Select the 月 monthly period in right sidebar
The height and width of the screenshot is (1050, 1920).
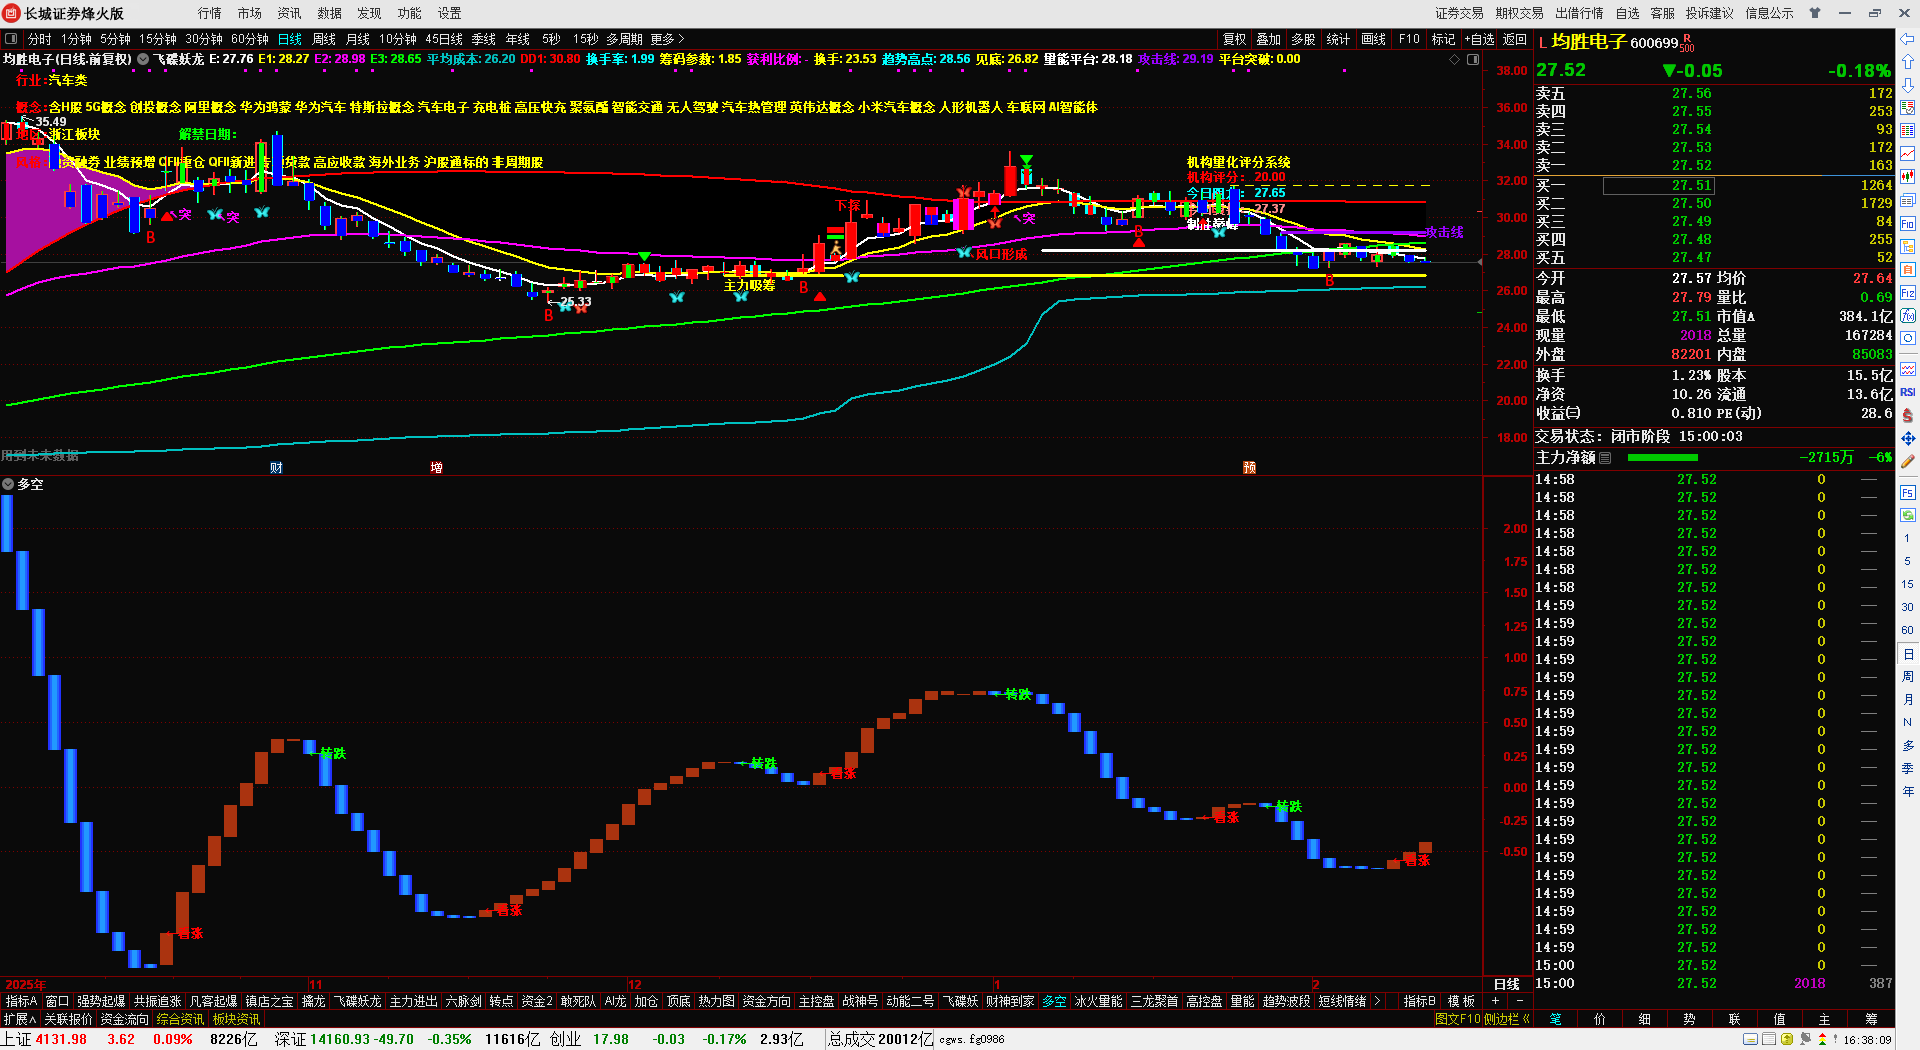click(x=1908, y=699)
